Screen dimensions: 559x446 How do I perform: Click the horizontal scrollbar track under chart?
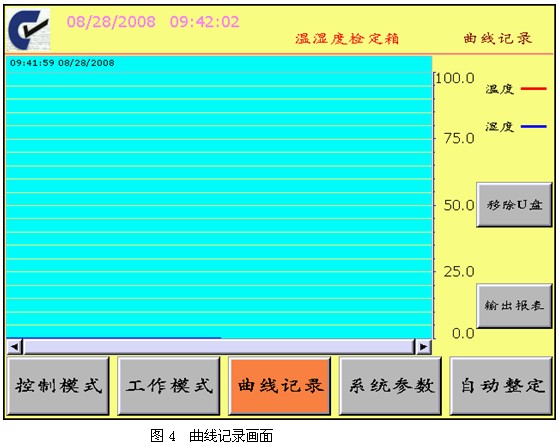pos(219,347)
